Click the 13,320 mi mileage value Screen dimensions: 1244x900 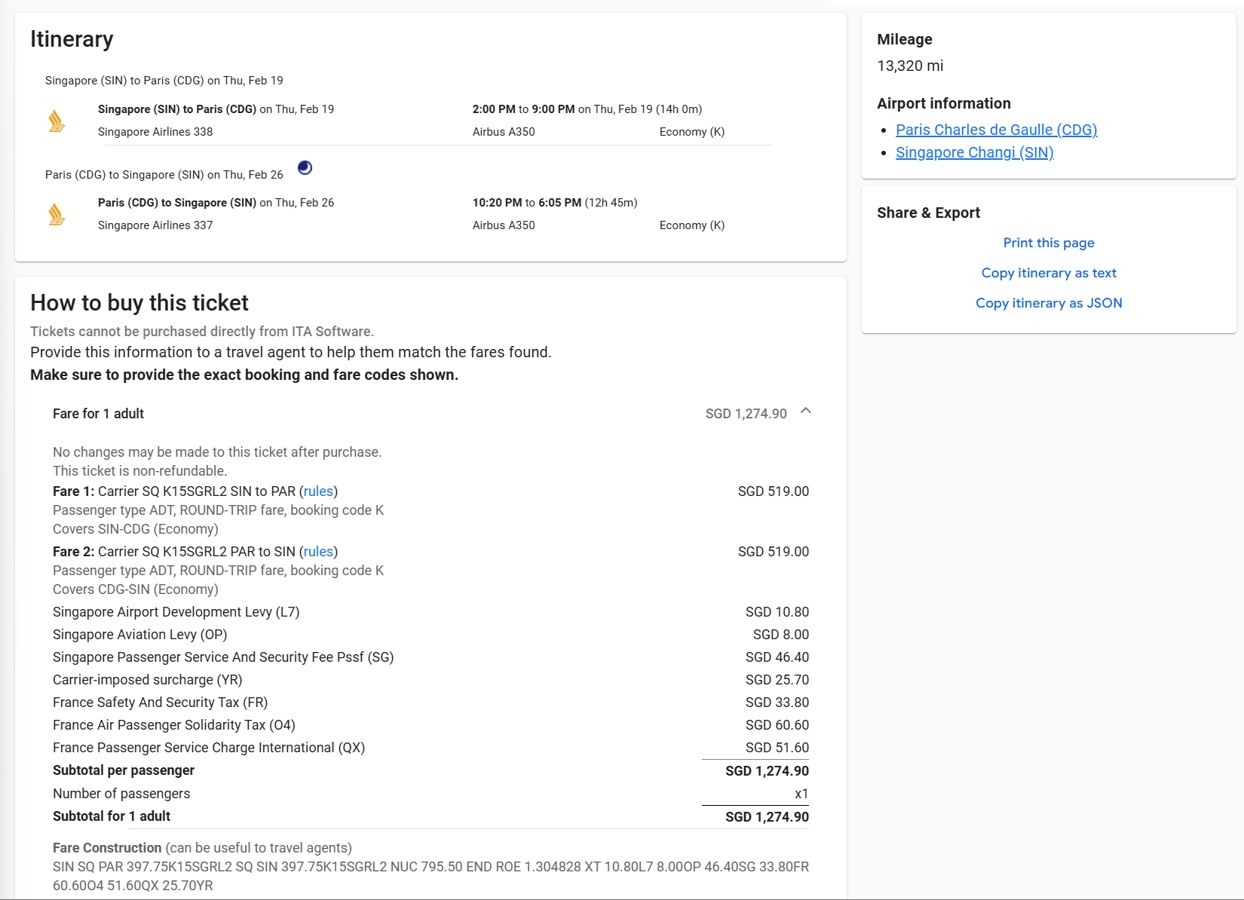pos(910,66)
